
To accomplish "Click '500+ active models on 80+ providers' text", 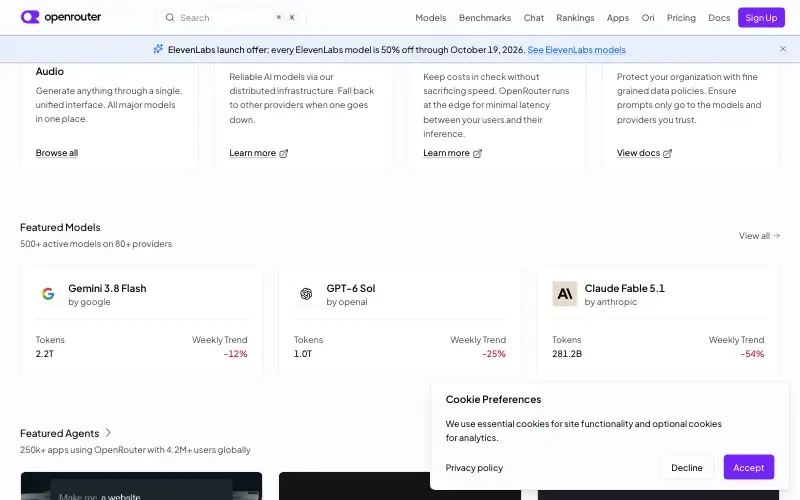I will click(96, 244).
